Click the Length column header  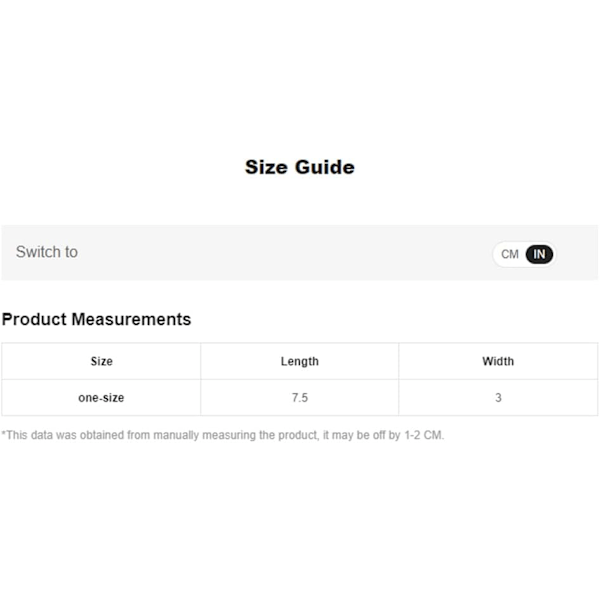[x=300, y=361]
